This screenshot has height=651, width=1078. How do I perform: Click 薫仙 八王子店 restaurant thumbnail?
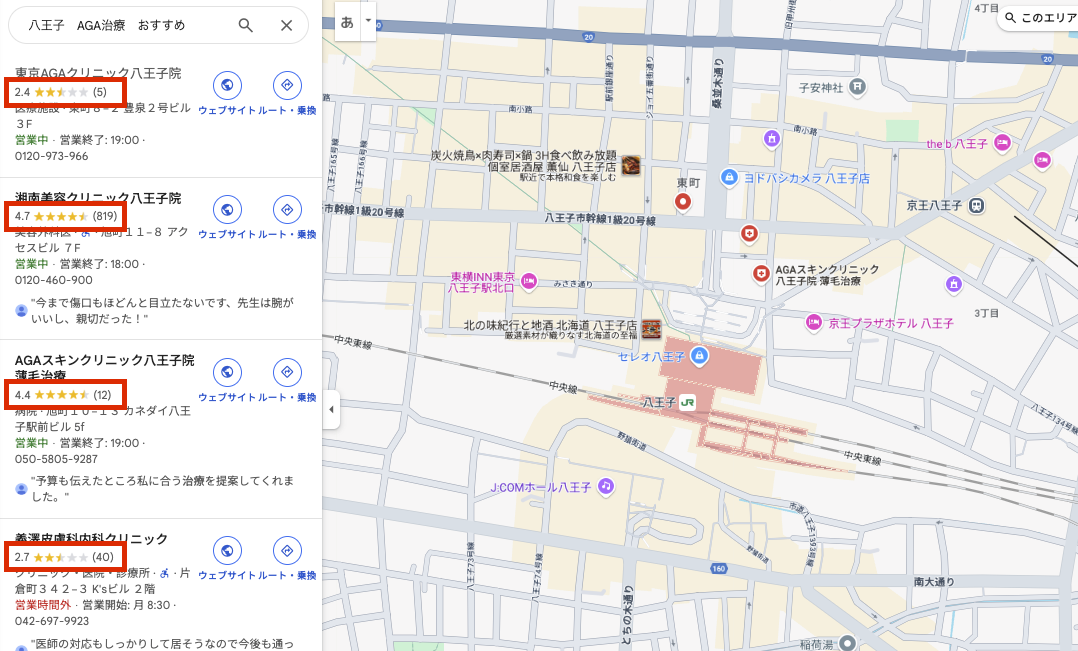631,165
